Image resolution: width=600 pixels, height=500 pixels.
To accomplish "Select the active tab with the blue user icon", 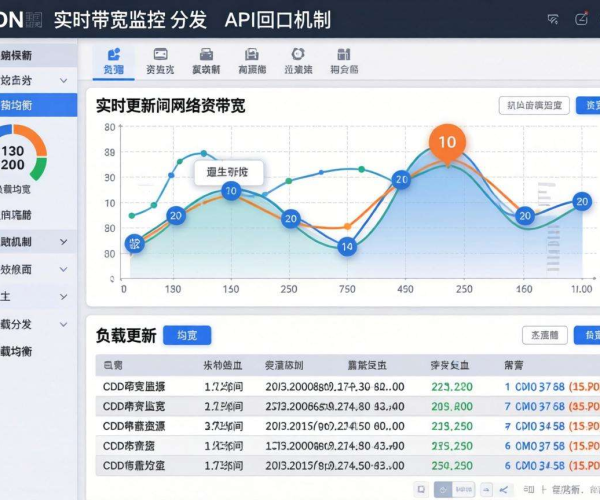I will click(x=114, y=61).
